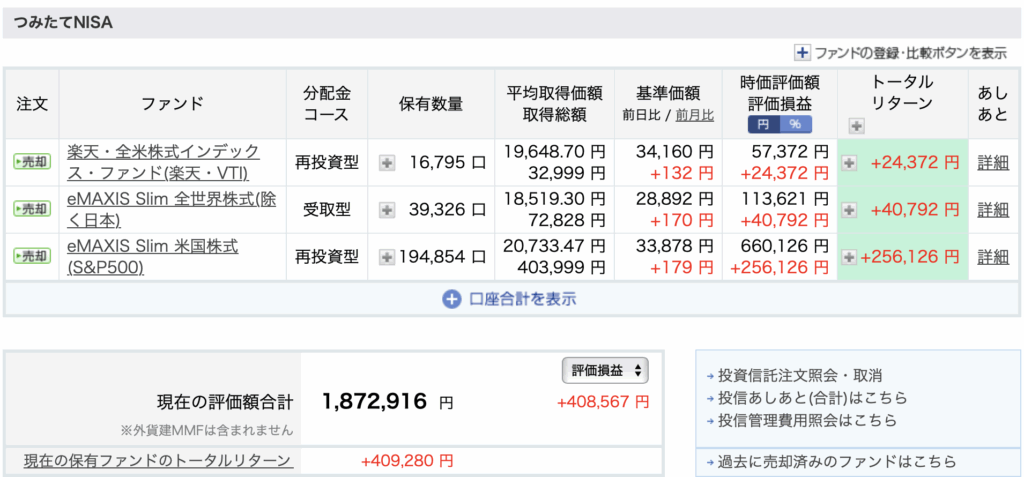
Task: Click the 1,872,916 total valuation amount
Action: (x=374, y=401)
